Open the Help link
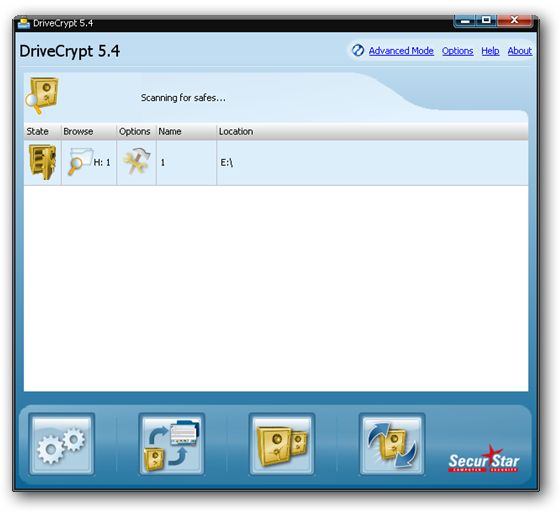 click(490, 51)
